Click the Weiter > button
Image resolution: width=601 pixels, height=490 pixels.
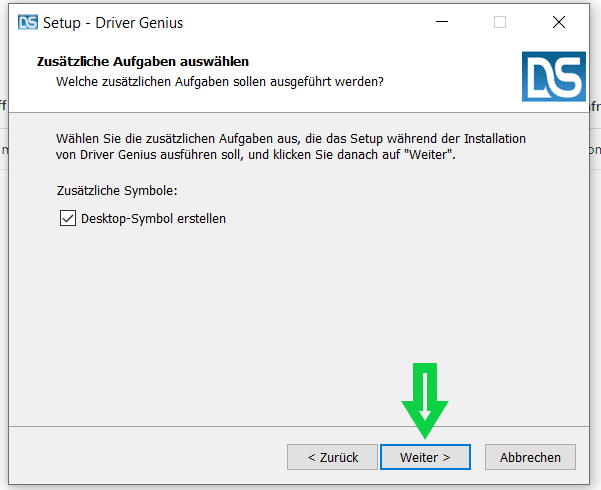[425, 457]
